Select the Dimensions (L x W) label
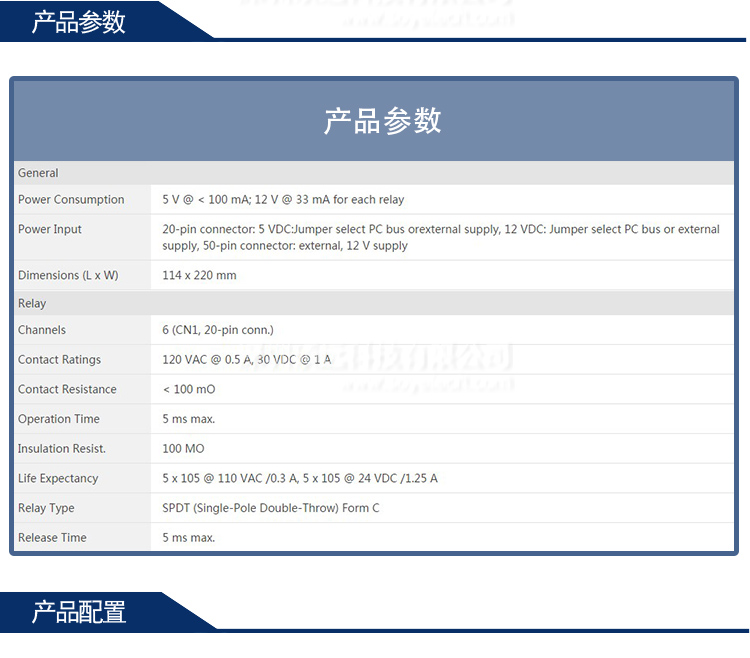 tap(68, 275)
